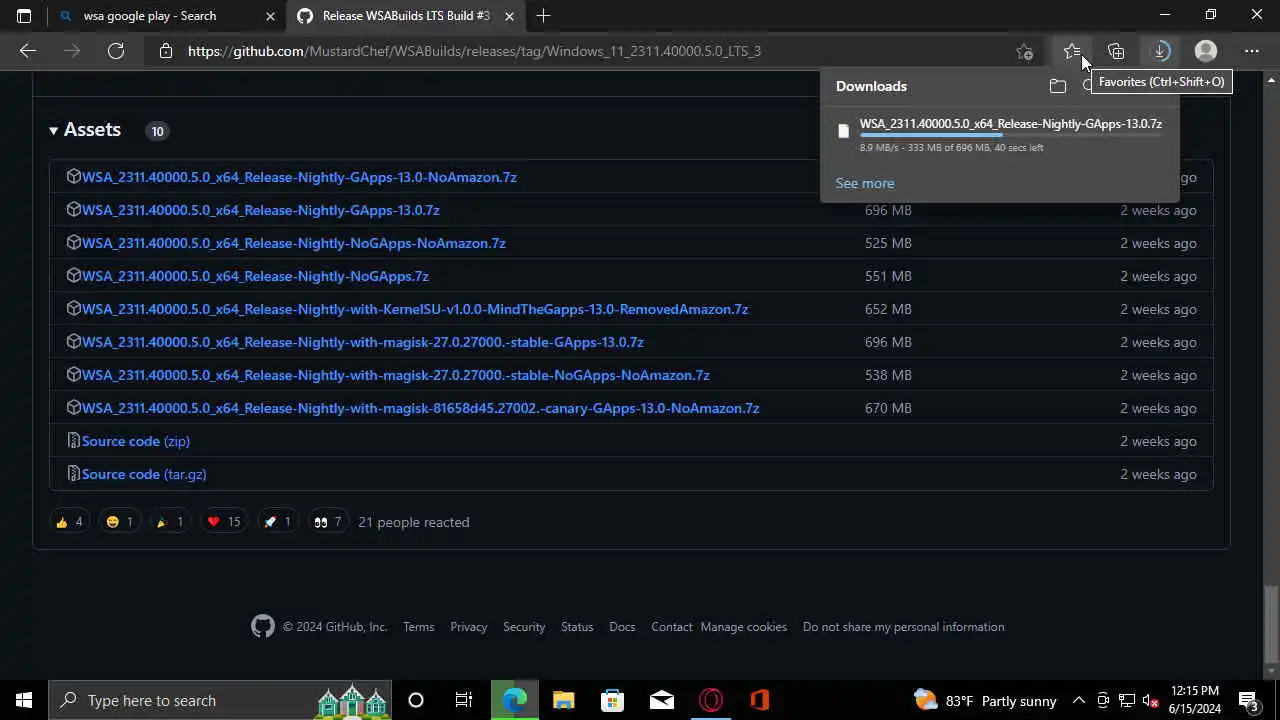Launch Microsoft Store from the taskbar
This screenshot has height=720, width=1280.
[612, 700]
